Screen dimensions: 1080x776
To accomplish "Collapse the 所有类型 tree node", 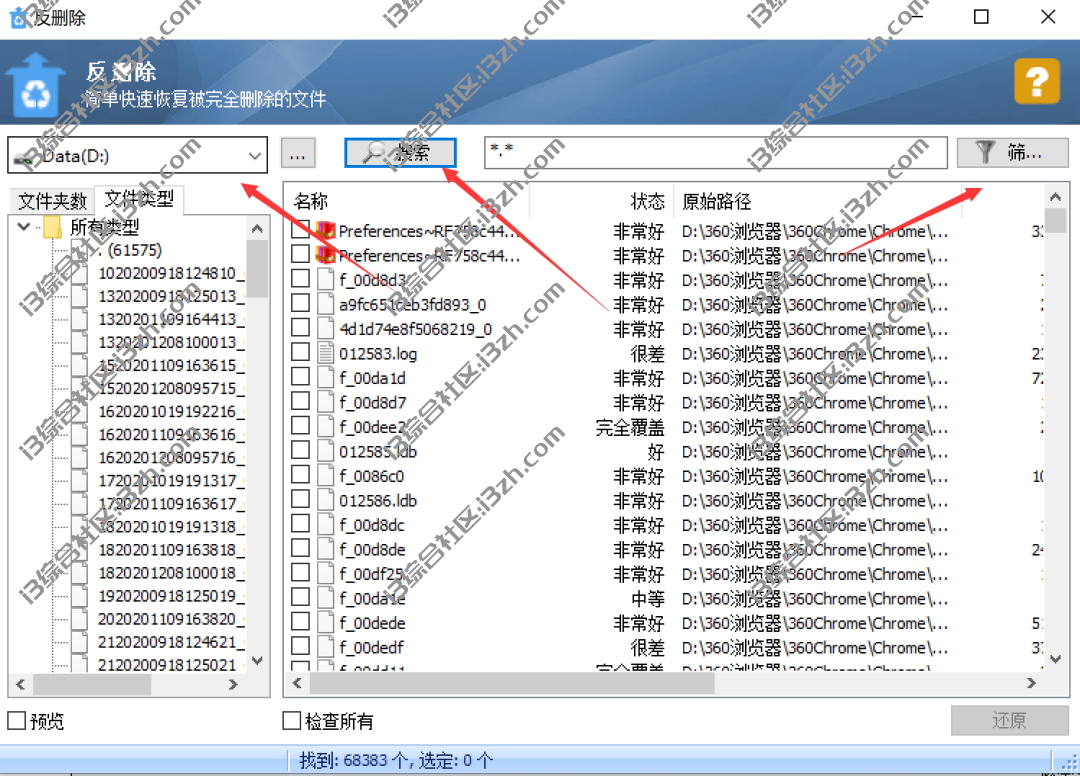I will [24, 226].
